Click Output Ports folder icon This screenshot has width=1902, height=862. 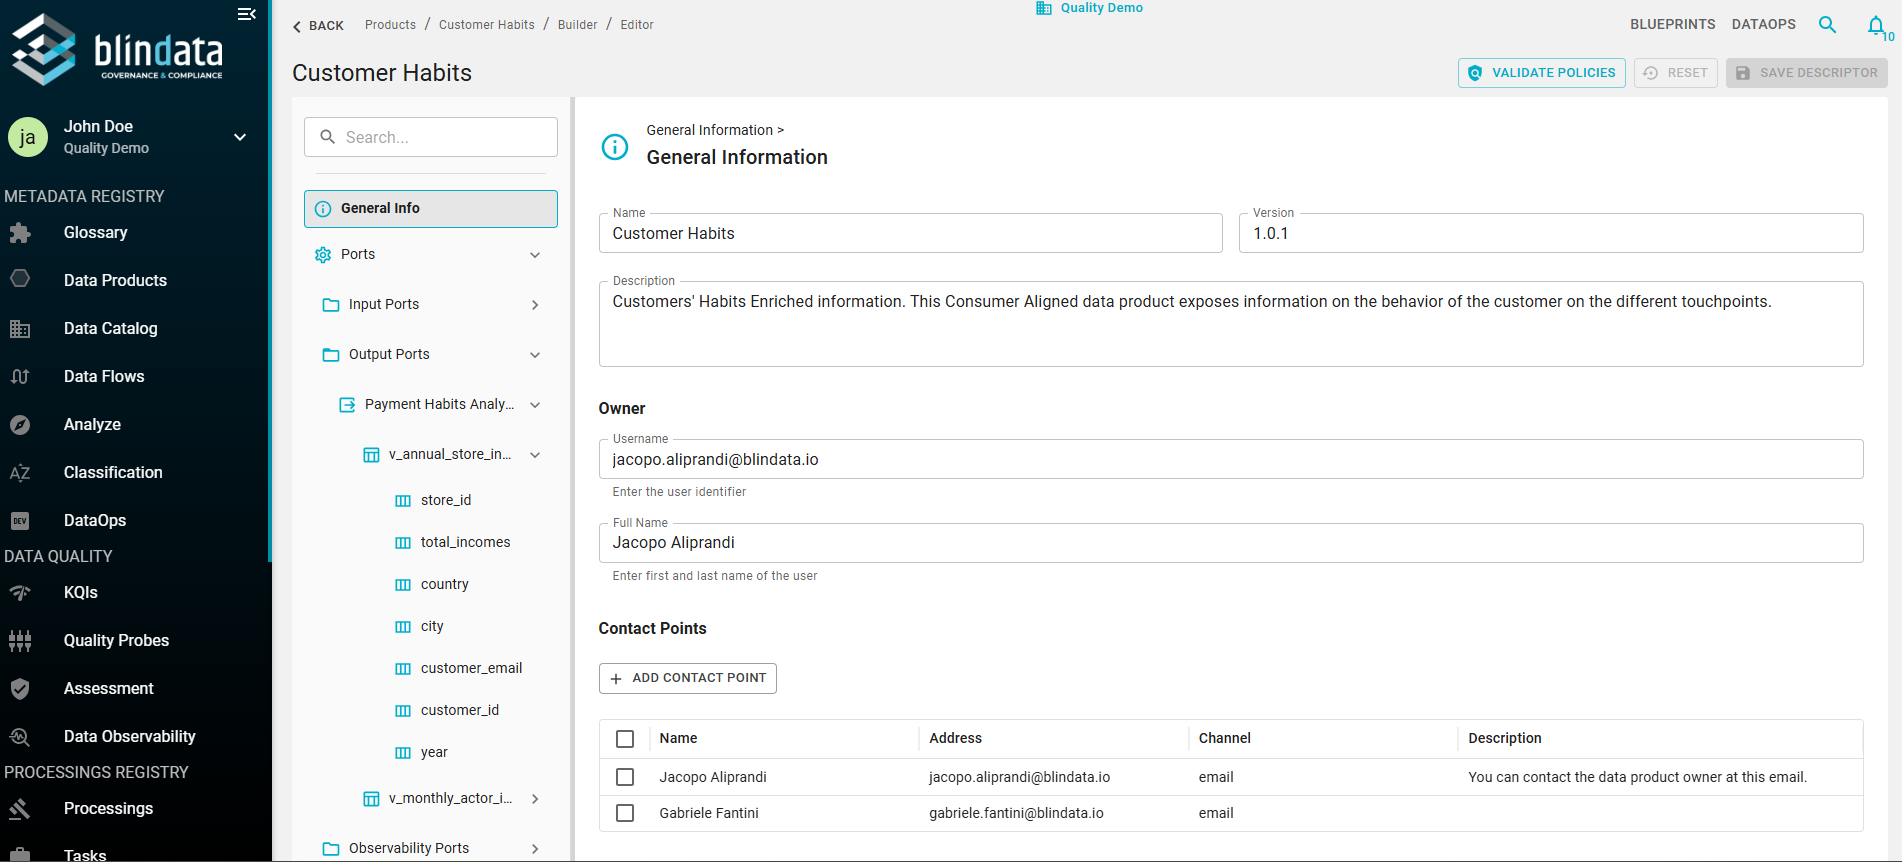tap(331, 355)
